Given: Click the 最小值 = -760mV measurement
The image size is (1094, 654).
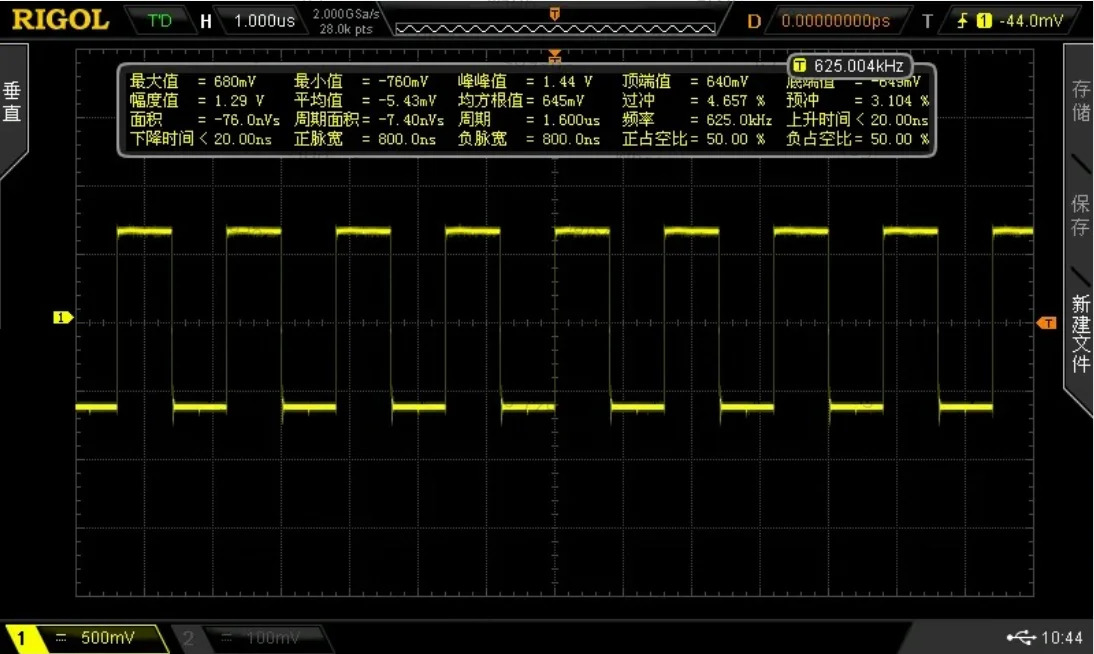Looking at the screenshot, I should 361,82.
